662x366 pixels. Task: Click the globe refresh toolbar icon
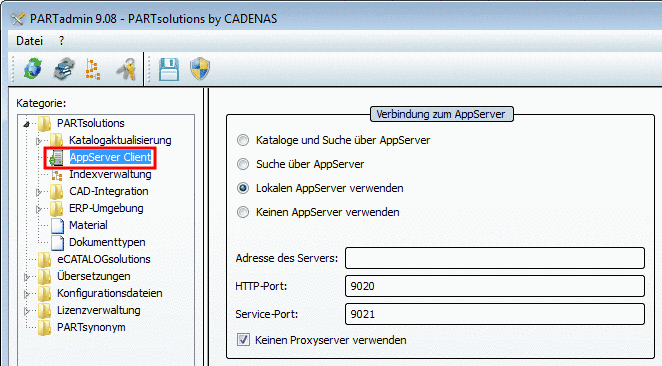pos(33,69)
